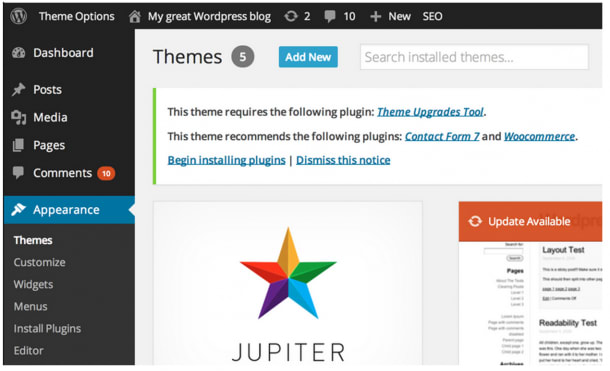Open the SEO admin bar menu
Image resolution: width=610 pixels, height=371 pixels.
tap(433, 16)
